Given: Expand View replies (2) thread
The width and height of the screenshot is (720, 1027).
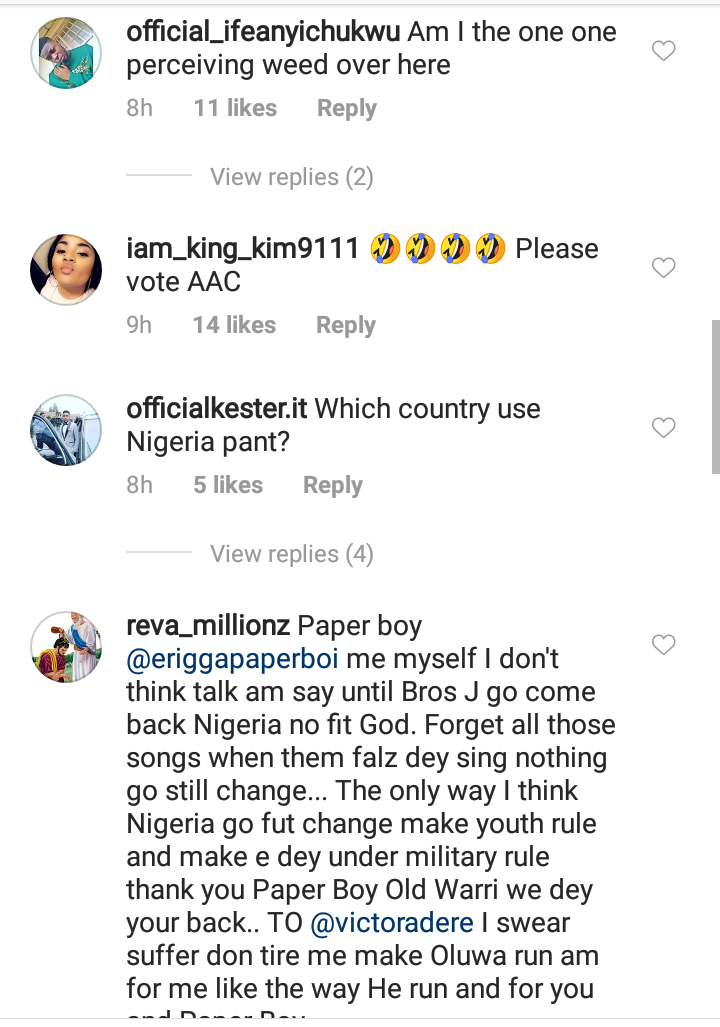Looking at the screenshot, I should tap(291, 177).
